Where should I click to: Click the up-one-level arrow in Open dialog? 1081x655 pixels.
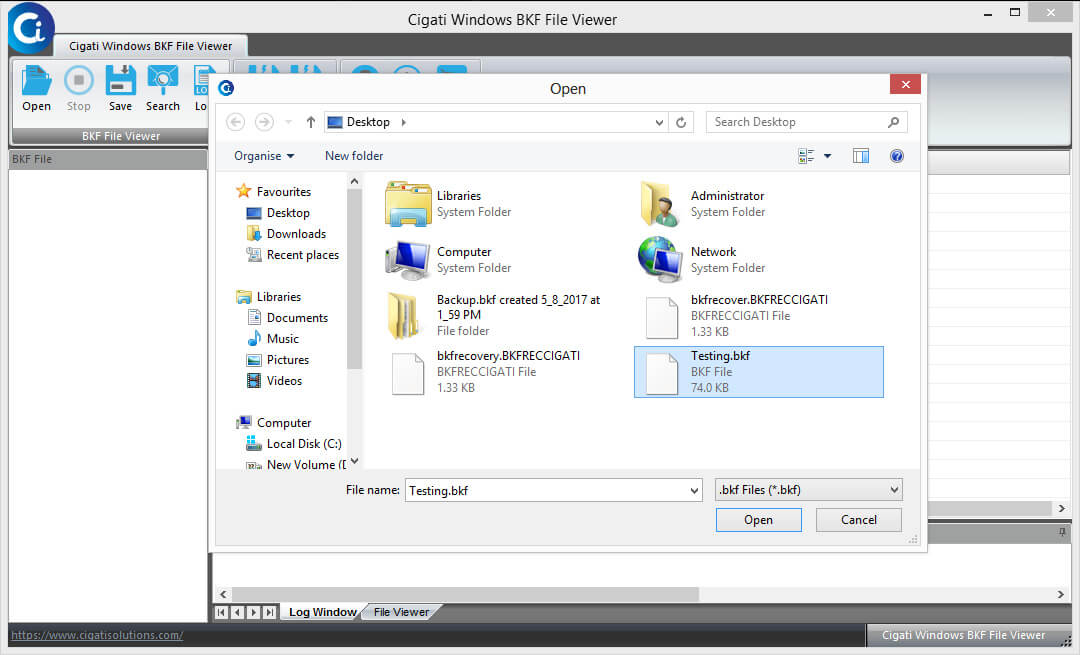311,122
